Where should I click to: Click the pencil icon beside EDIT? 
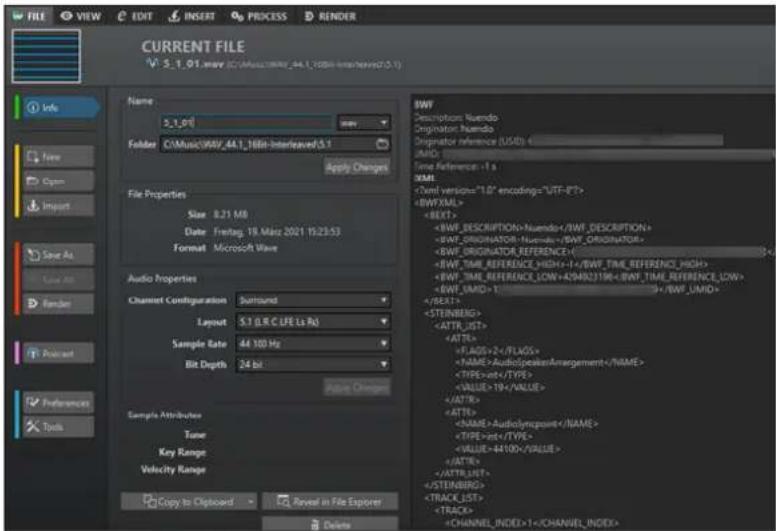pos(122,16)
